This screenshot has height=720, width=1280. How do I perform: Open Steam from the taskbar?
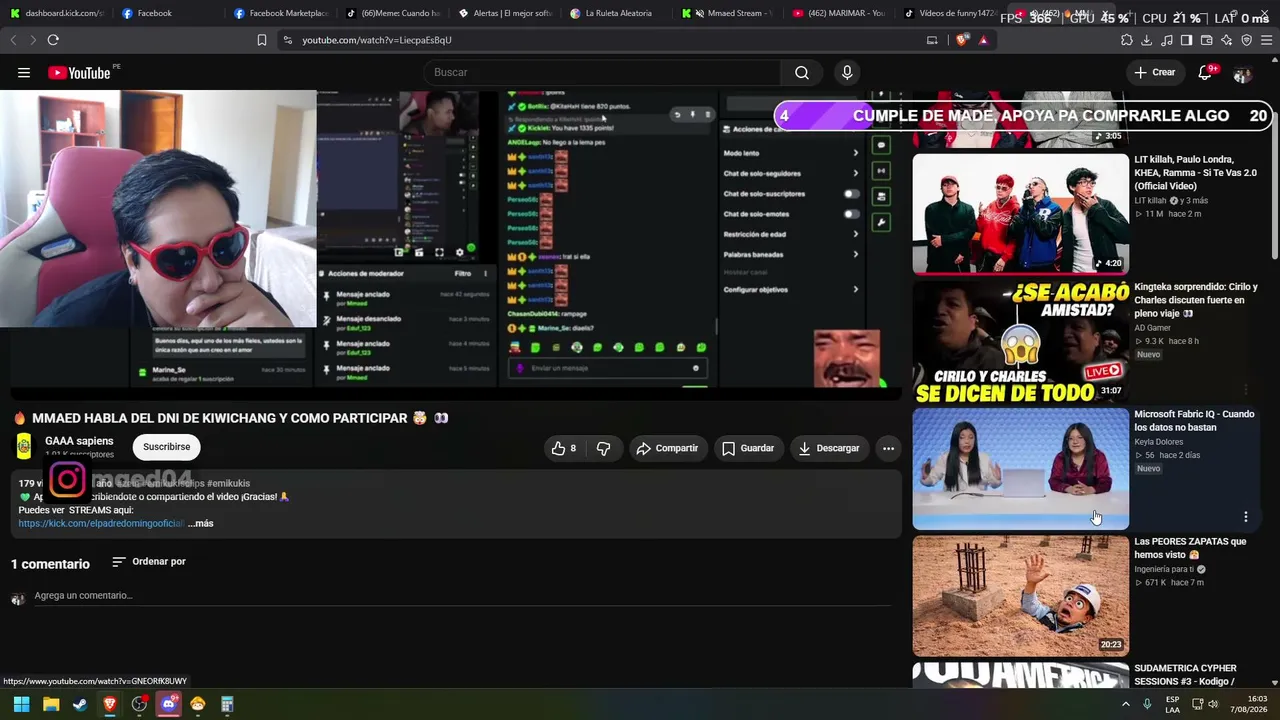click(80, 704)
